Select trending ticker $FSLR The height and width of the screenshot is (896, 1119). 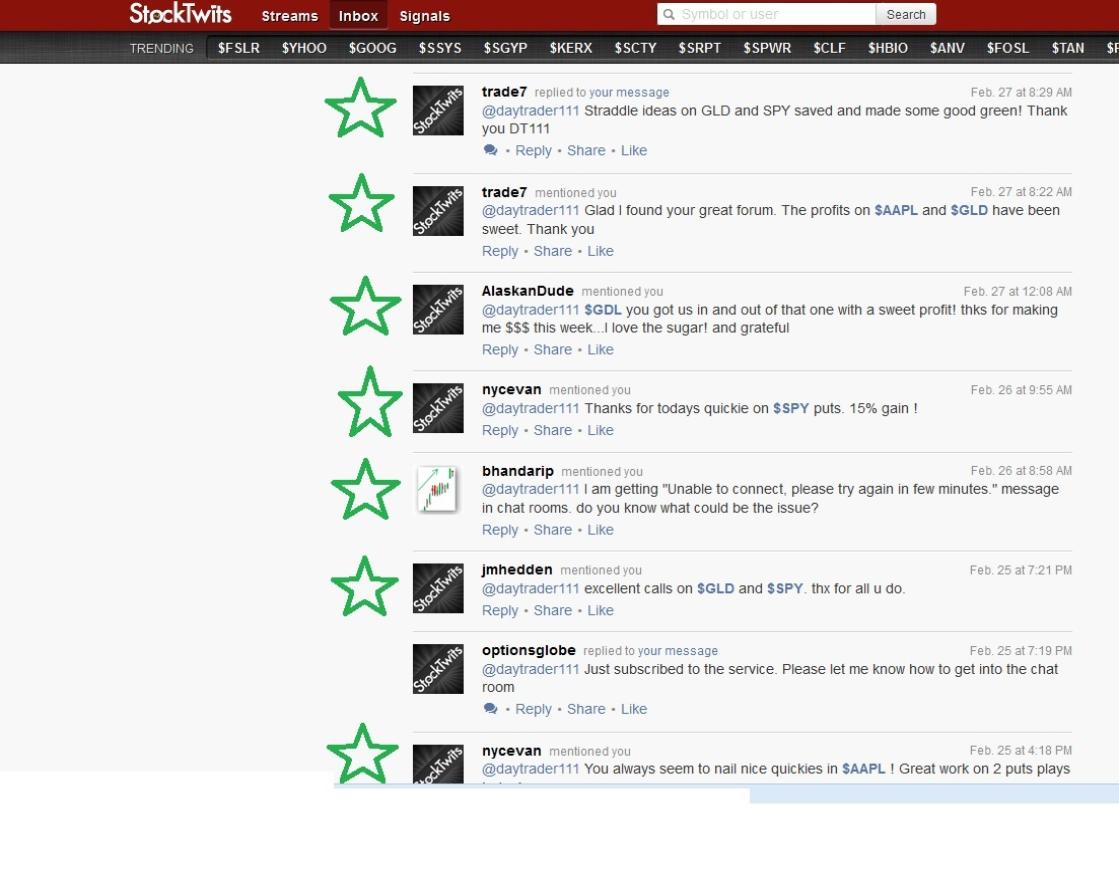point(239,48)
